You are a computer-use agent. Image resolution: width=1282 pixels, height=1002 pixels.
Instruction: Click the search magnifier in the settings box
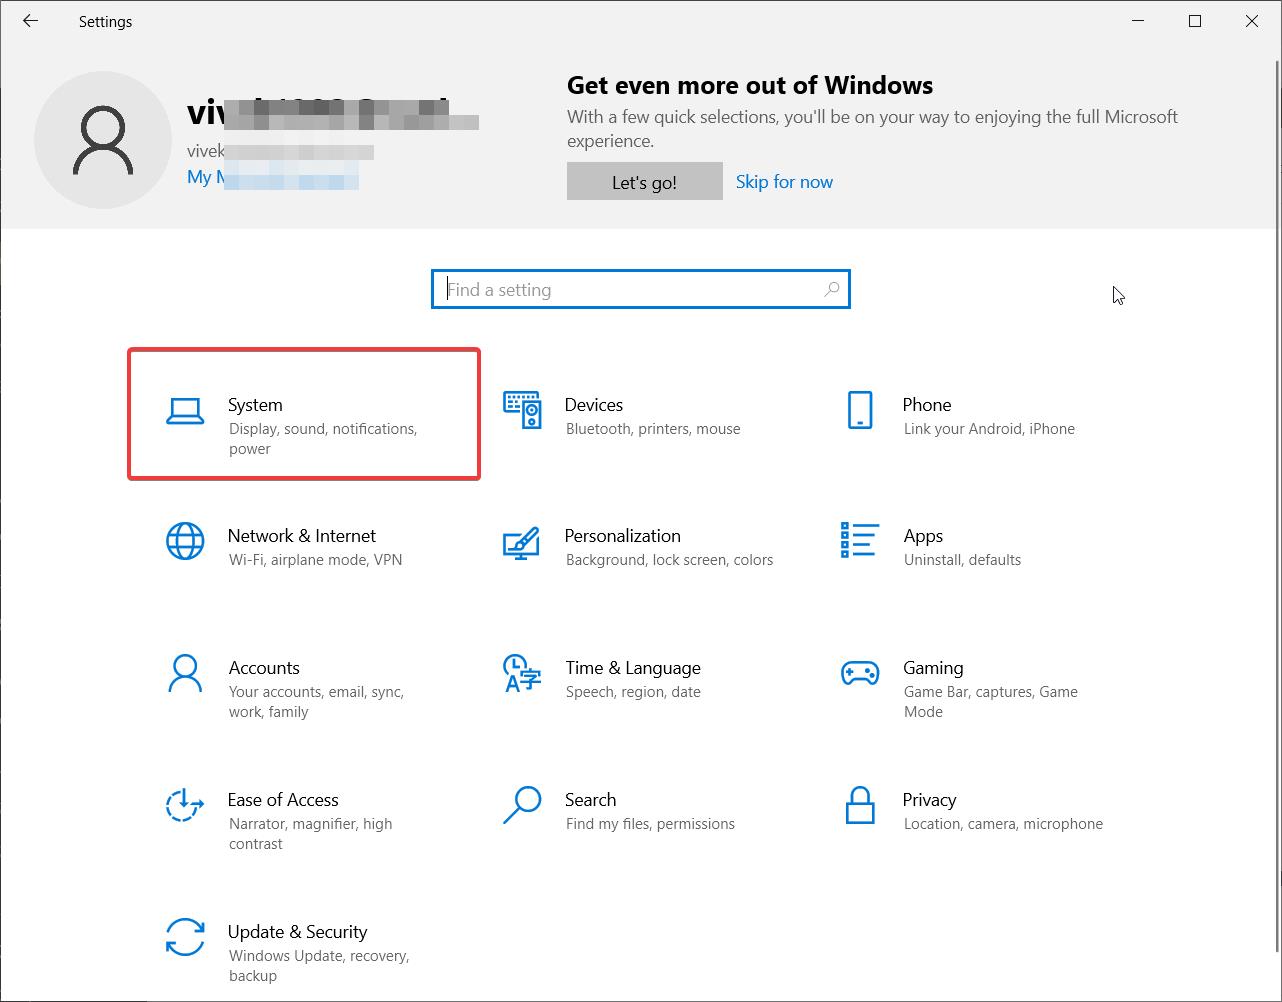pyautogui.click(x=831, y=289)
